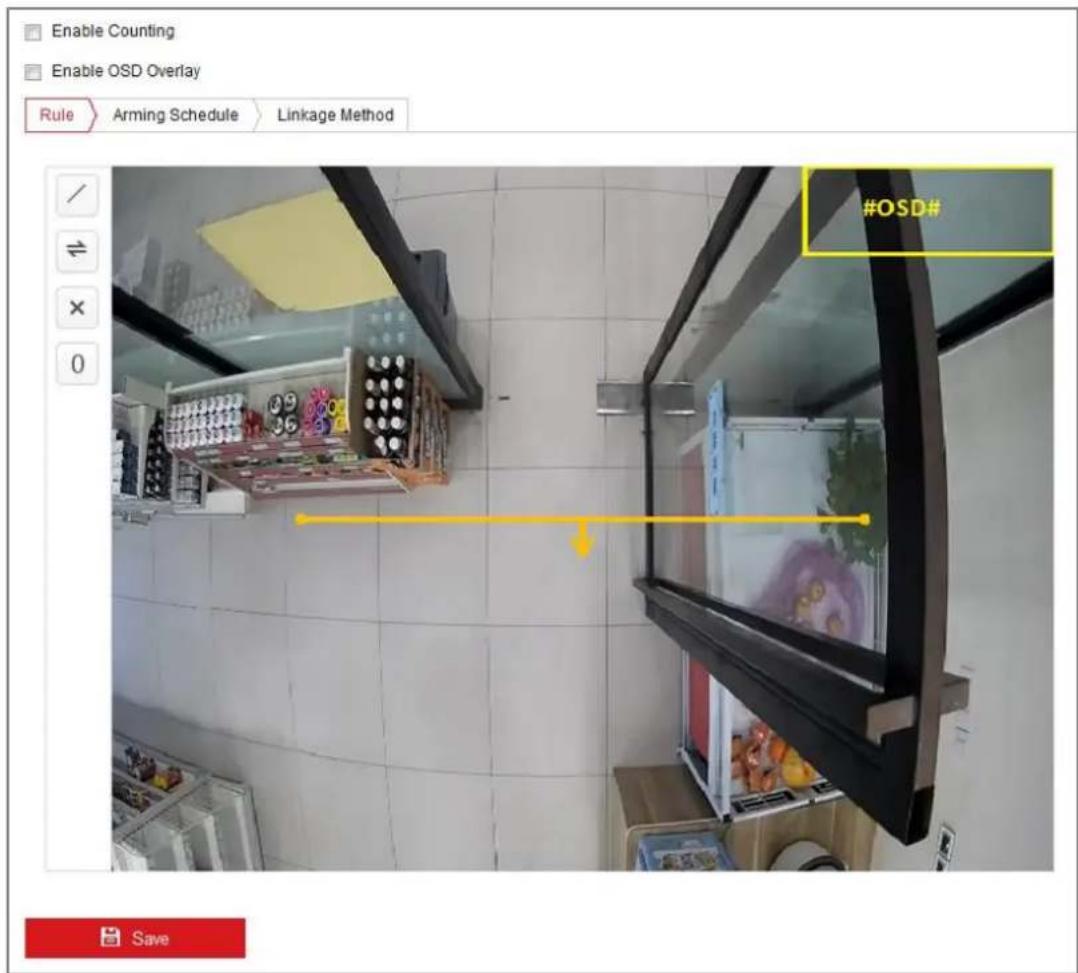Toggle Enable OSD Overlay checkbox
The height and width of the screenshot is (973, 1078).
[x=32, y=72]
